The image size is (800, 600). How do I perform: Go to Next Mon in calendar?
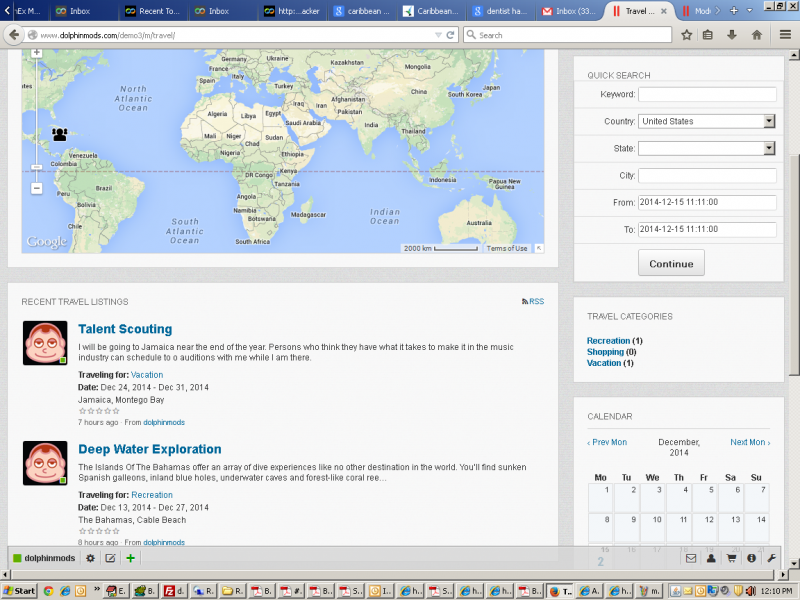(x=750, y=442)
